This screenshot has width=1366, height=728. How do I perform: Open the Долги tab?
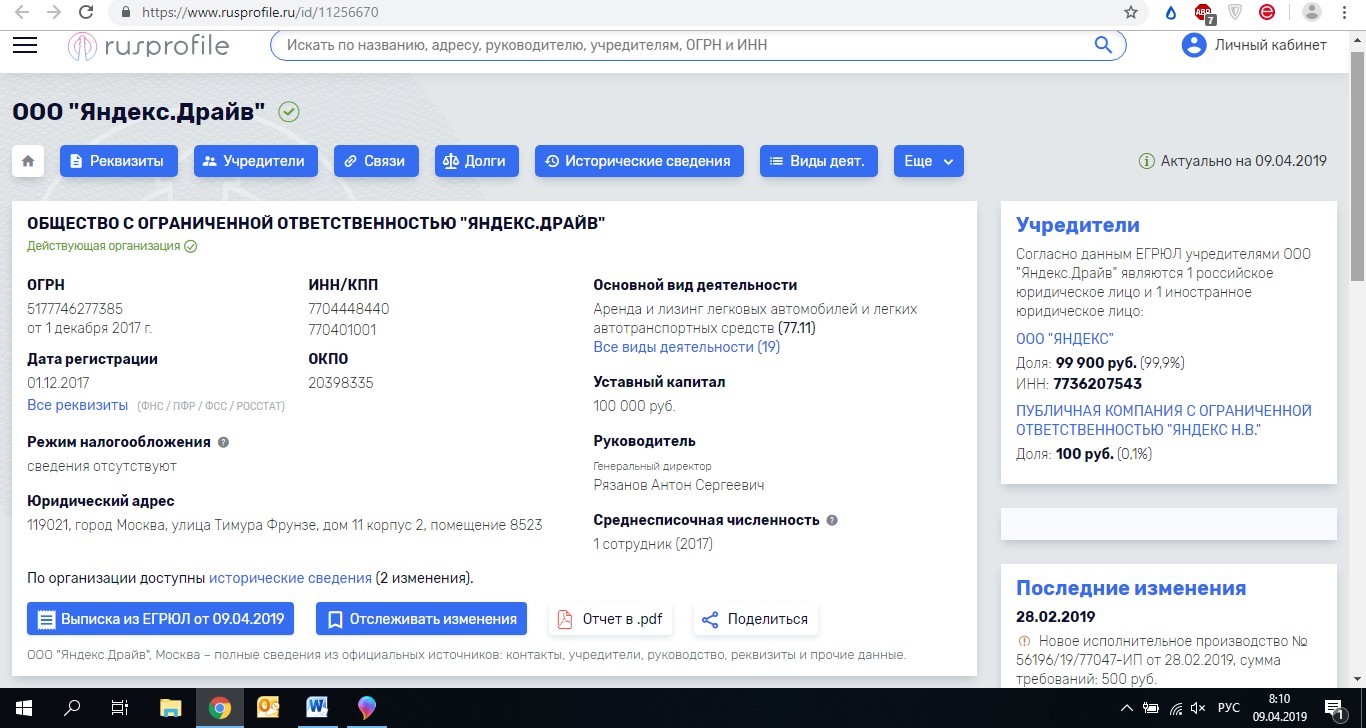[476, 161]
